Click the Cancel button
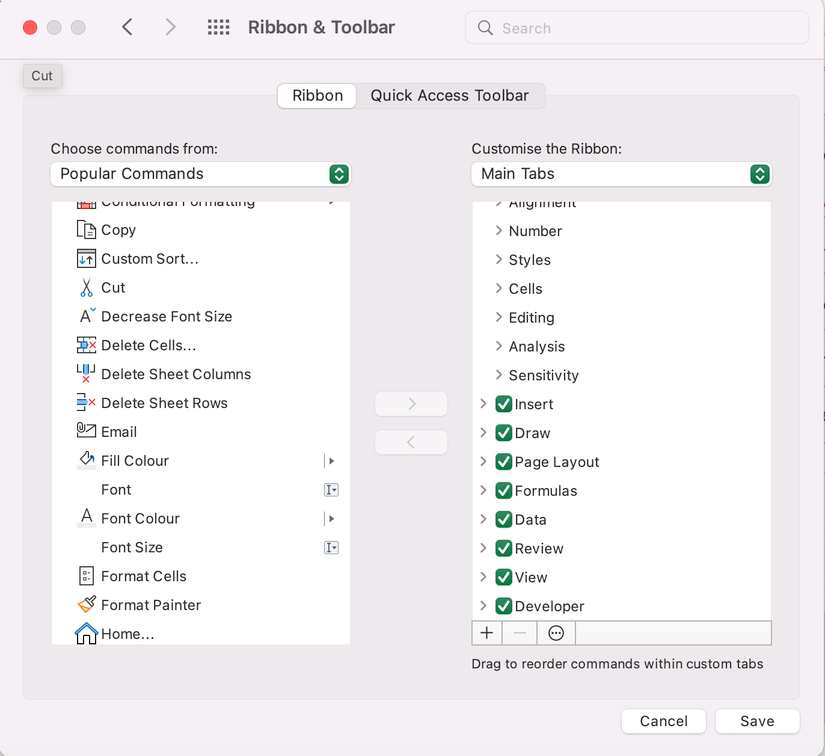This screenshot has height=756, width=825. pos(663,720)
